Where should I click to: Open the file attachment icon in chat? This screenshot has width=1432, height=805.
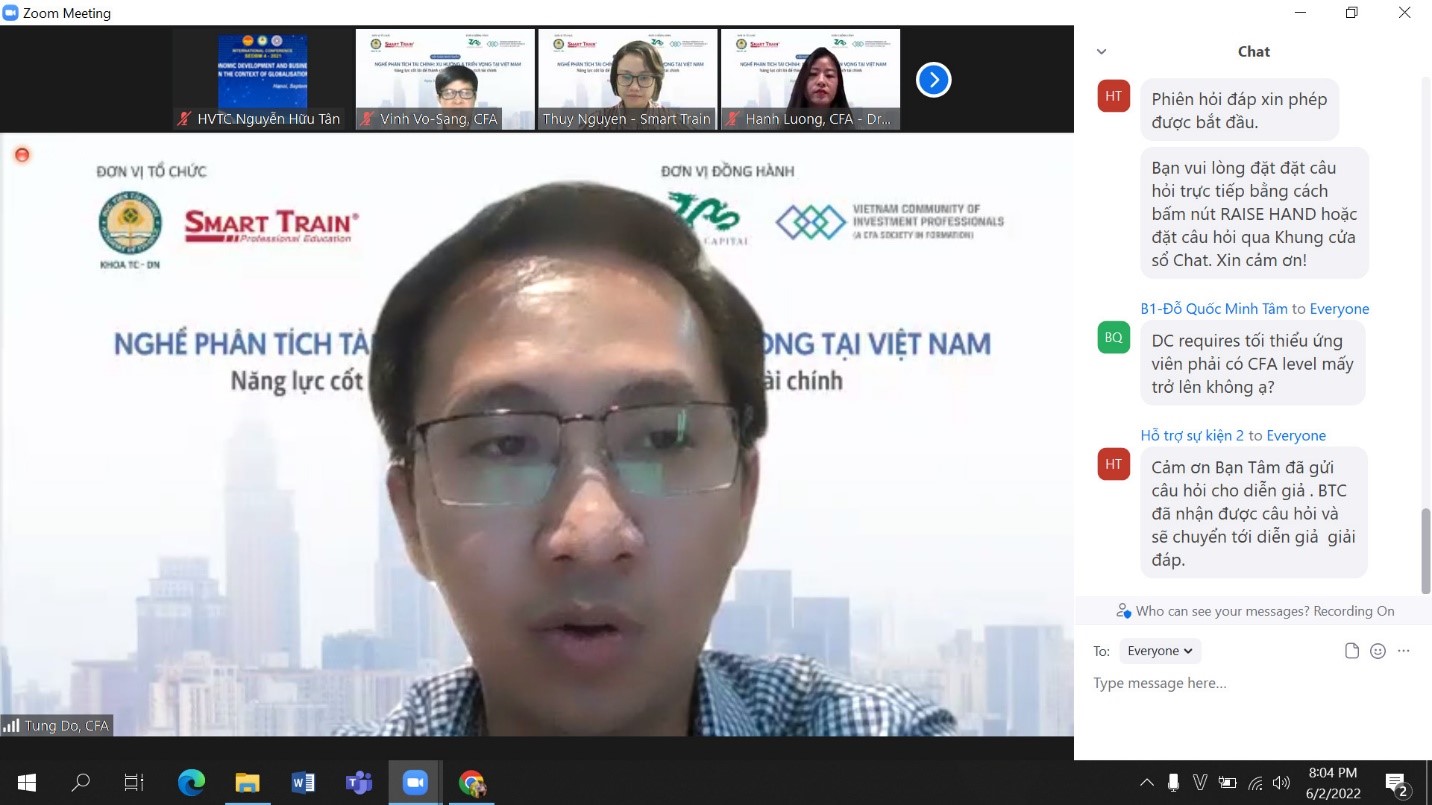(x=1352, y=651)
